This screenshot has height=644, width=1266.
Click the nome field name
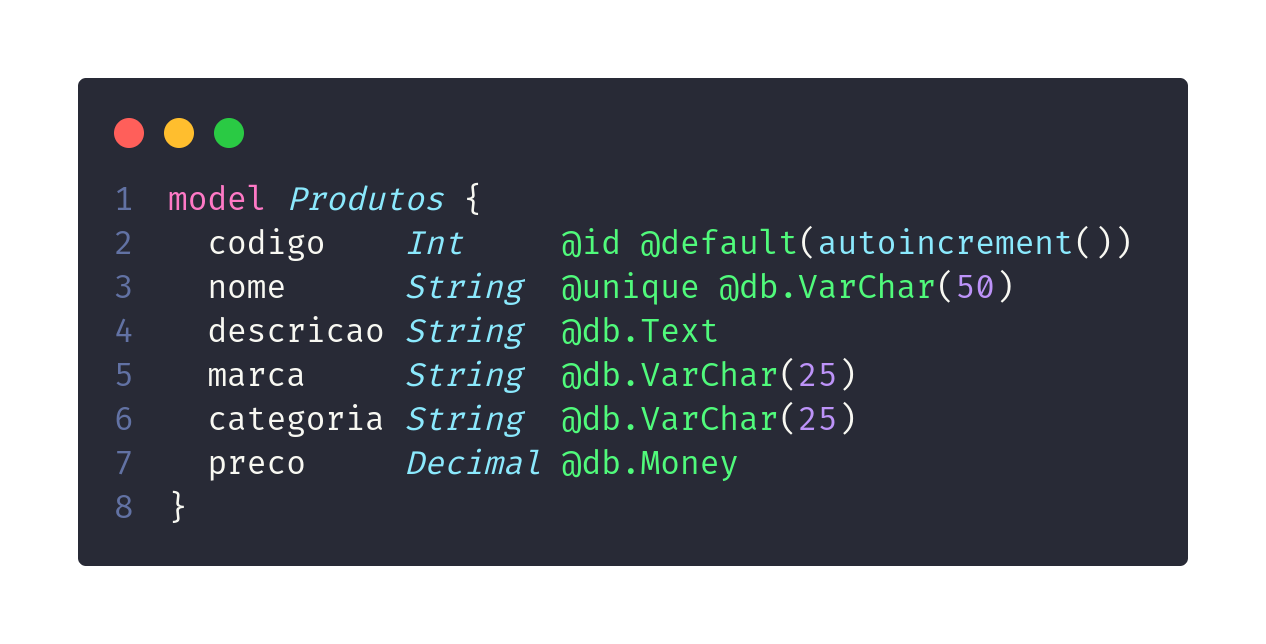(247, 287)
